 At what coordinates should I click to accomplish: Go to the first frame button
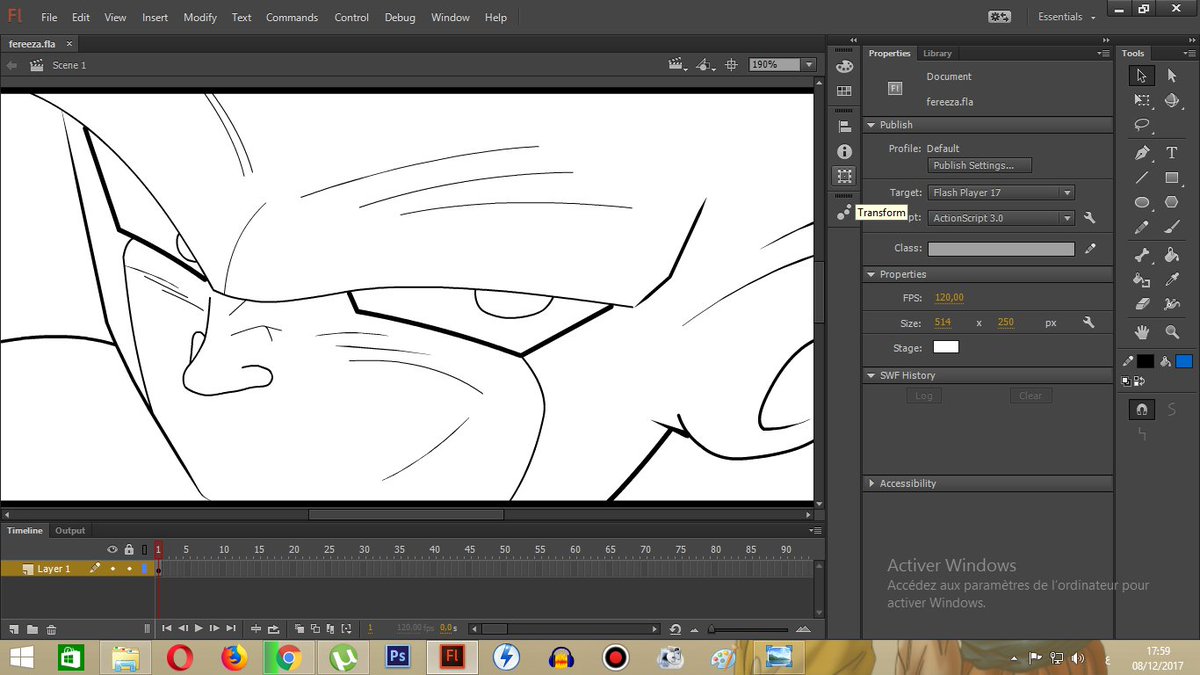[x=167, y=629]
